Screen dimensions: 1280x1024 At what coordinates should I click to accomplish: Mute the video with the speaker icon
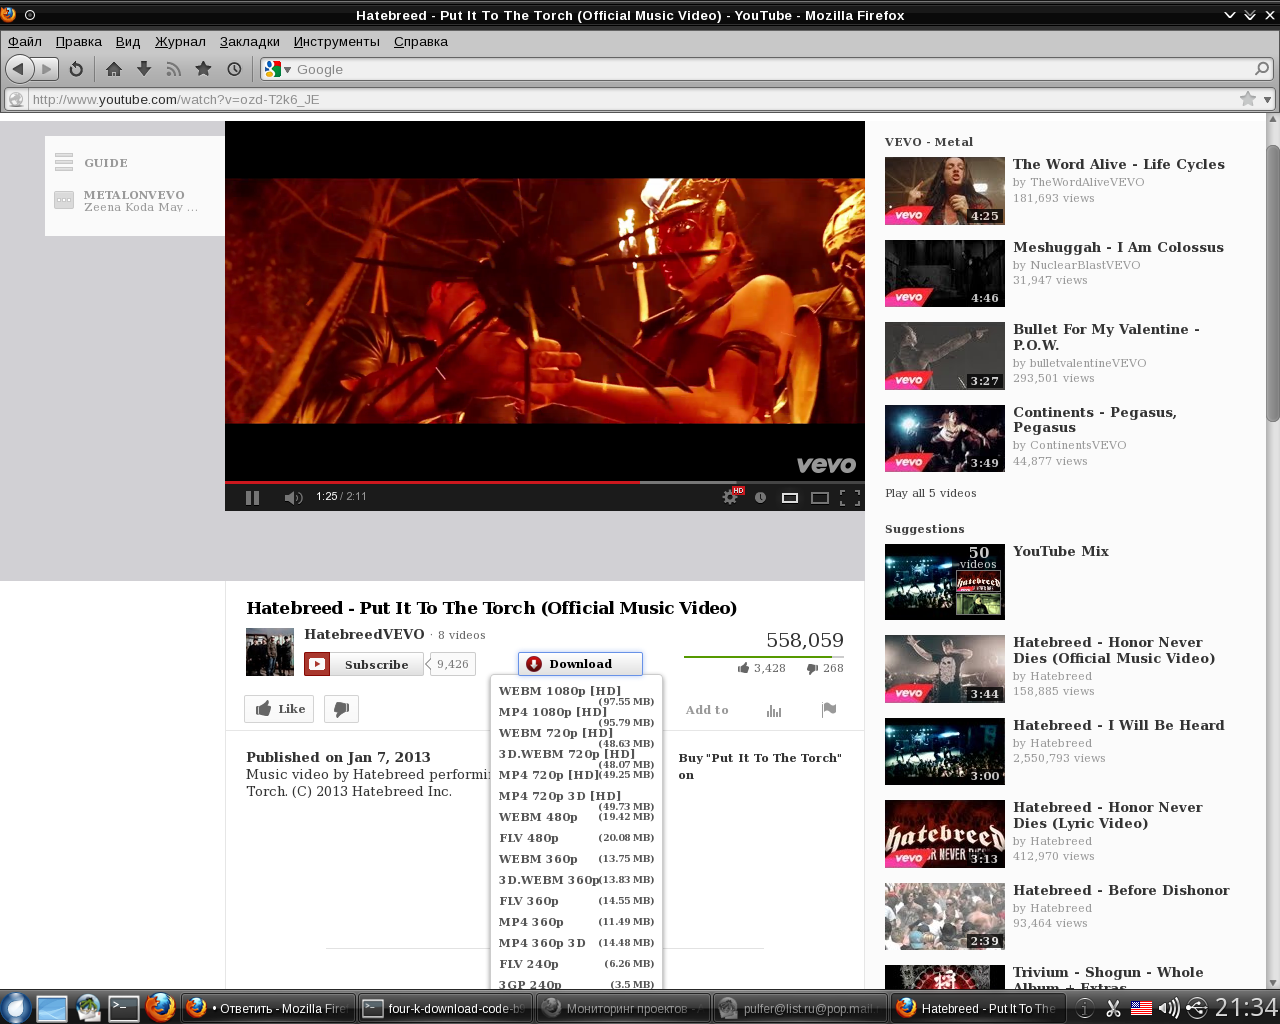[x=293, y=497]
